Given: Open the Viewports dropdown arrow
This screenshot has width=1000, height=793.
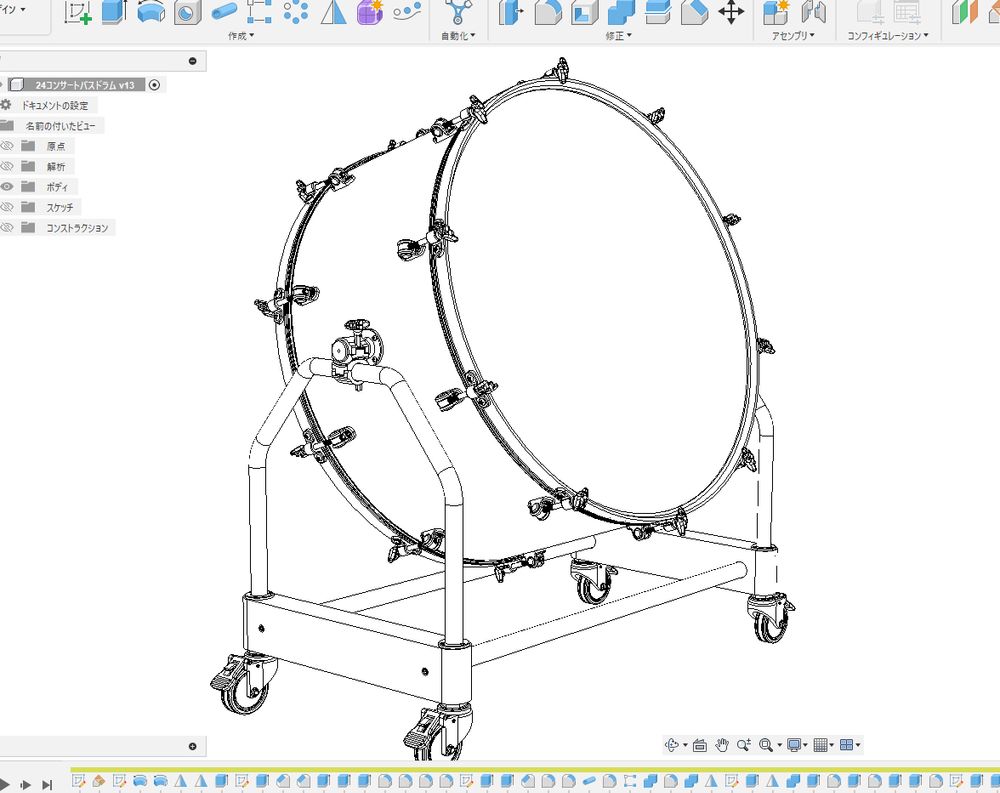Looking at the screenshot, I should pyautogui.click(x=858, y=745).
